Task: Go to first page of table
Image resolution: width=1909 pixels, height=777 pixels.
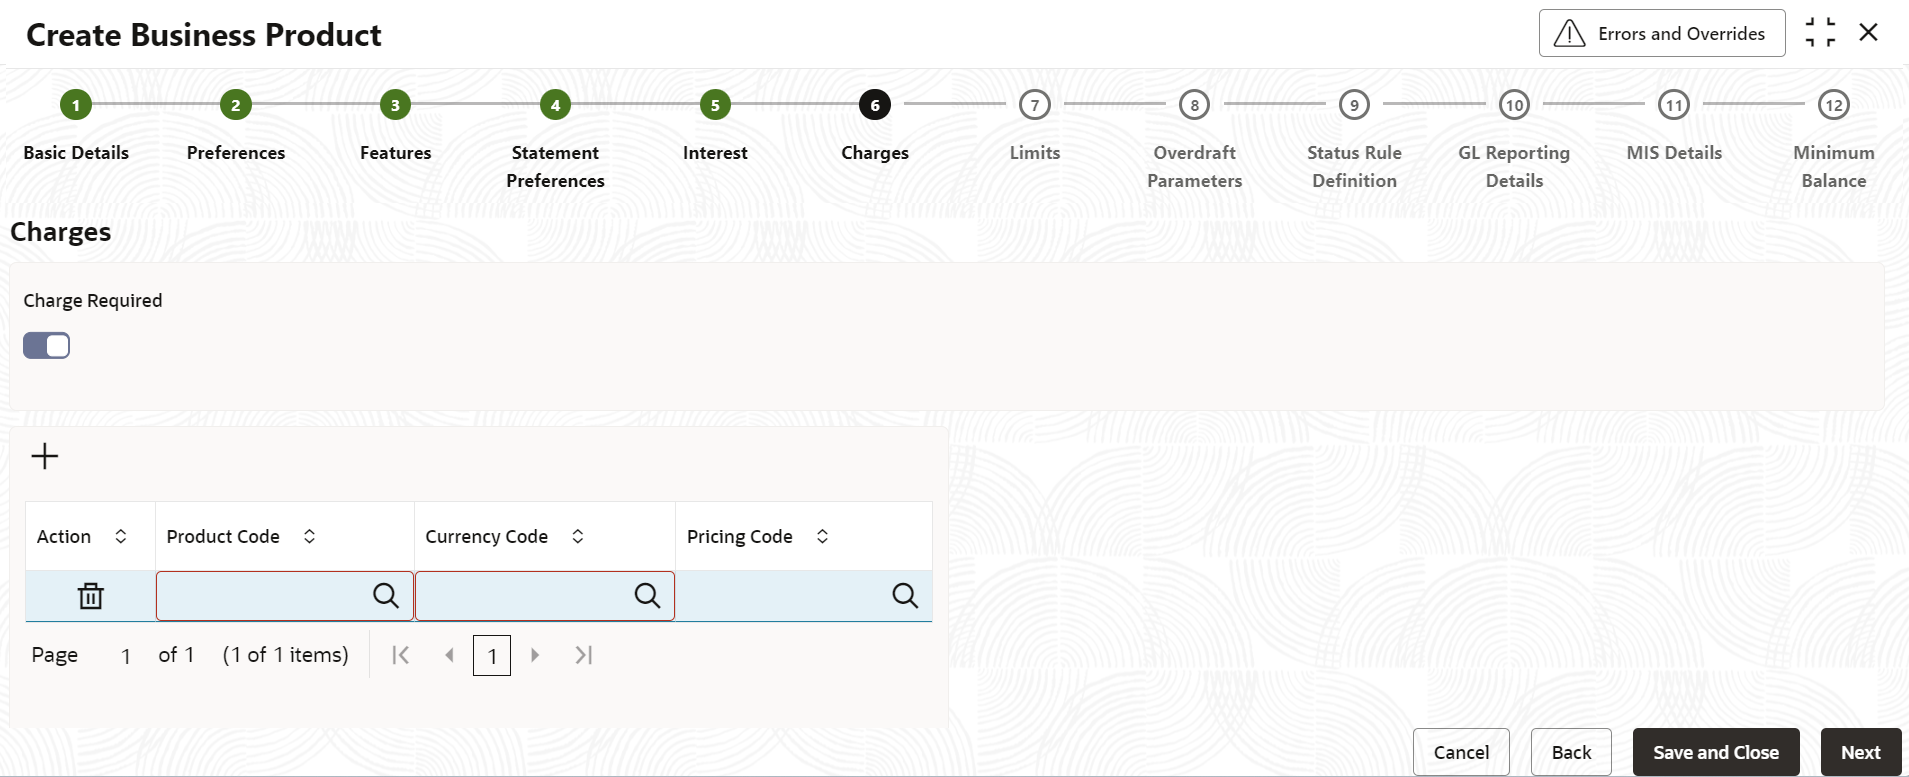Action: [x=401, y=655]
